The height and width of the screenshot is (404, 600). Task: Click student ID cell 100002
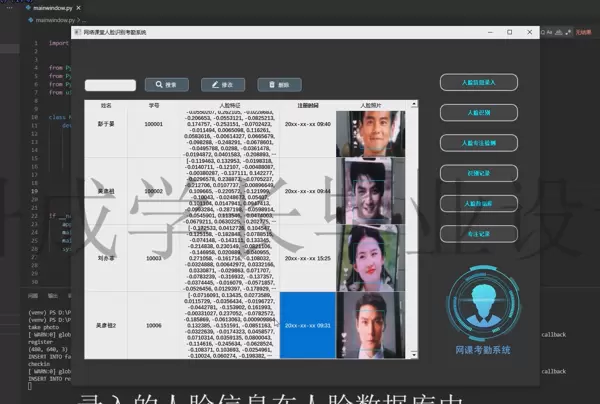tap(154, 191)
